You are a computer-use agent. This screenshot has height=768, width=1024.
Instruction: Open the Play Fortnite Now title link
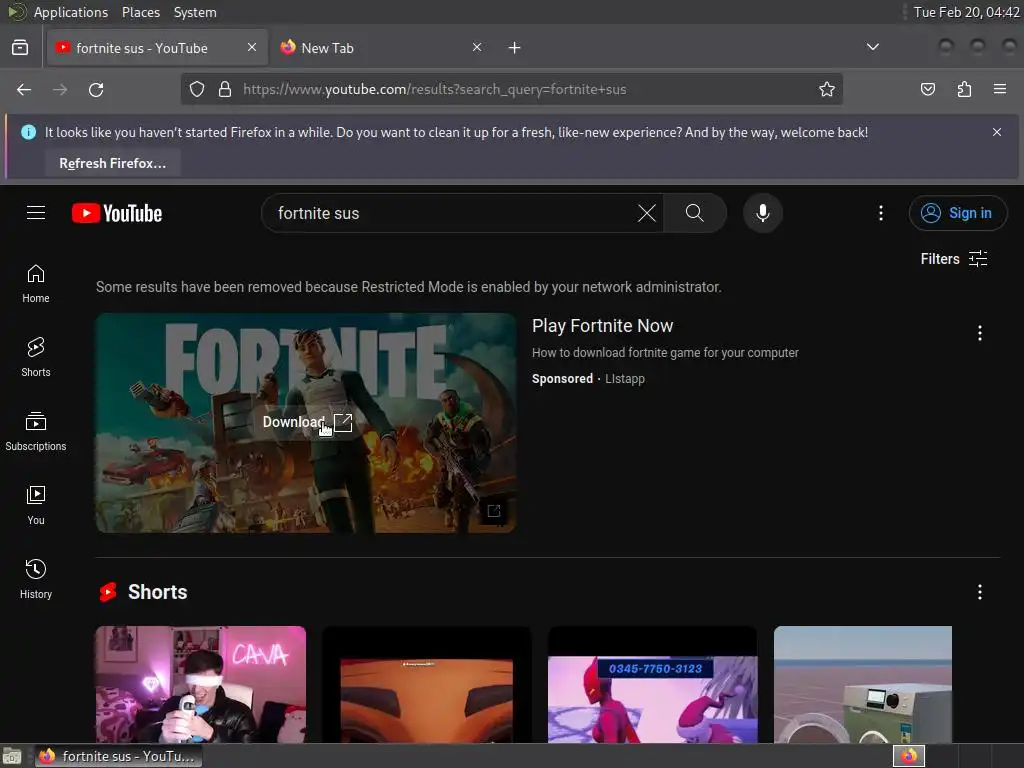(602, 326)
